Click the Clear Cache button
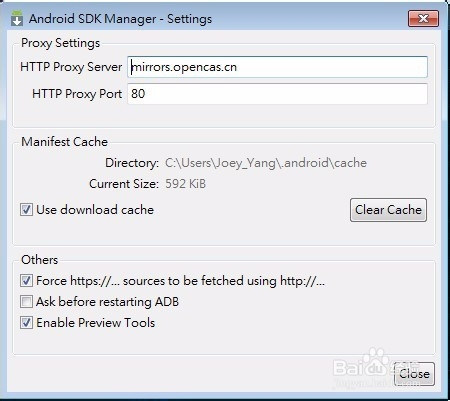 [388, 210]
